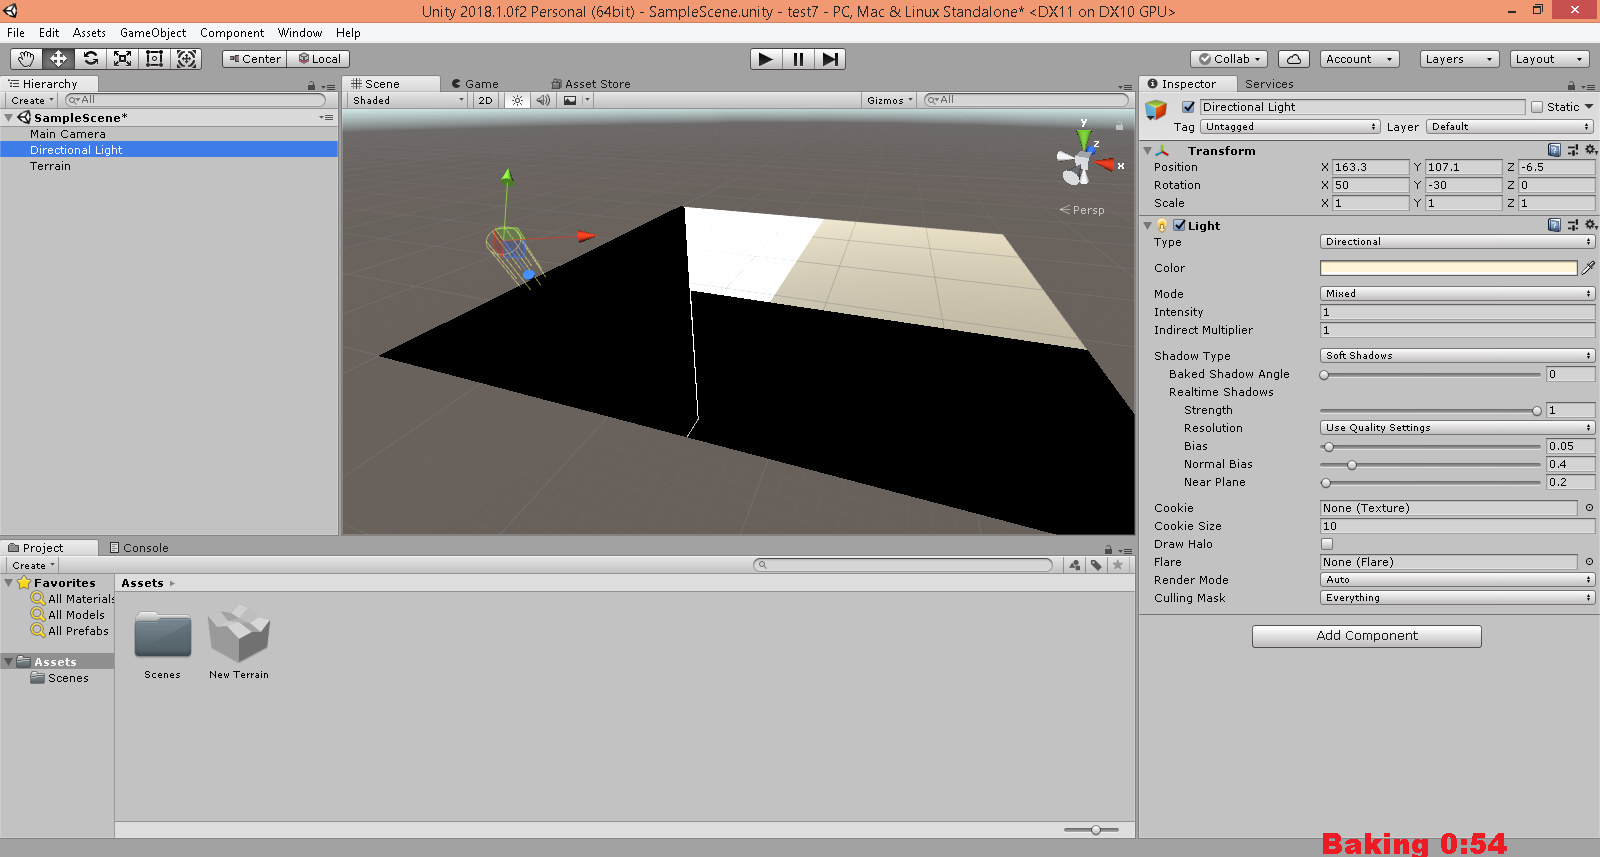Toggle pivot Center button
The image size is (1600, 857).
click(255, 59)
